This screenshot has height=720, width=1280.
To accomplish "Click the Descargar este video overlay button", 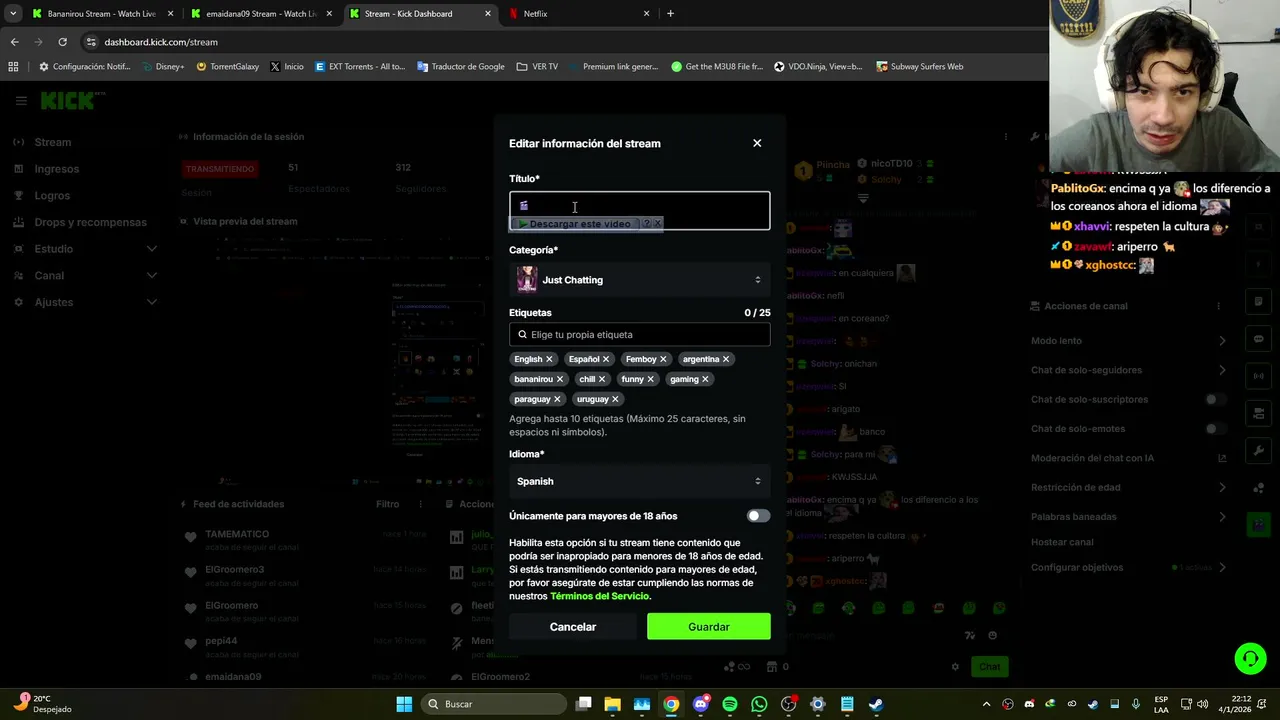I will pos(574,224).
